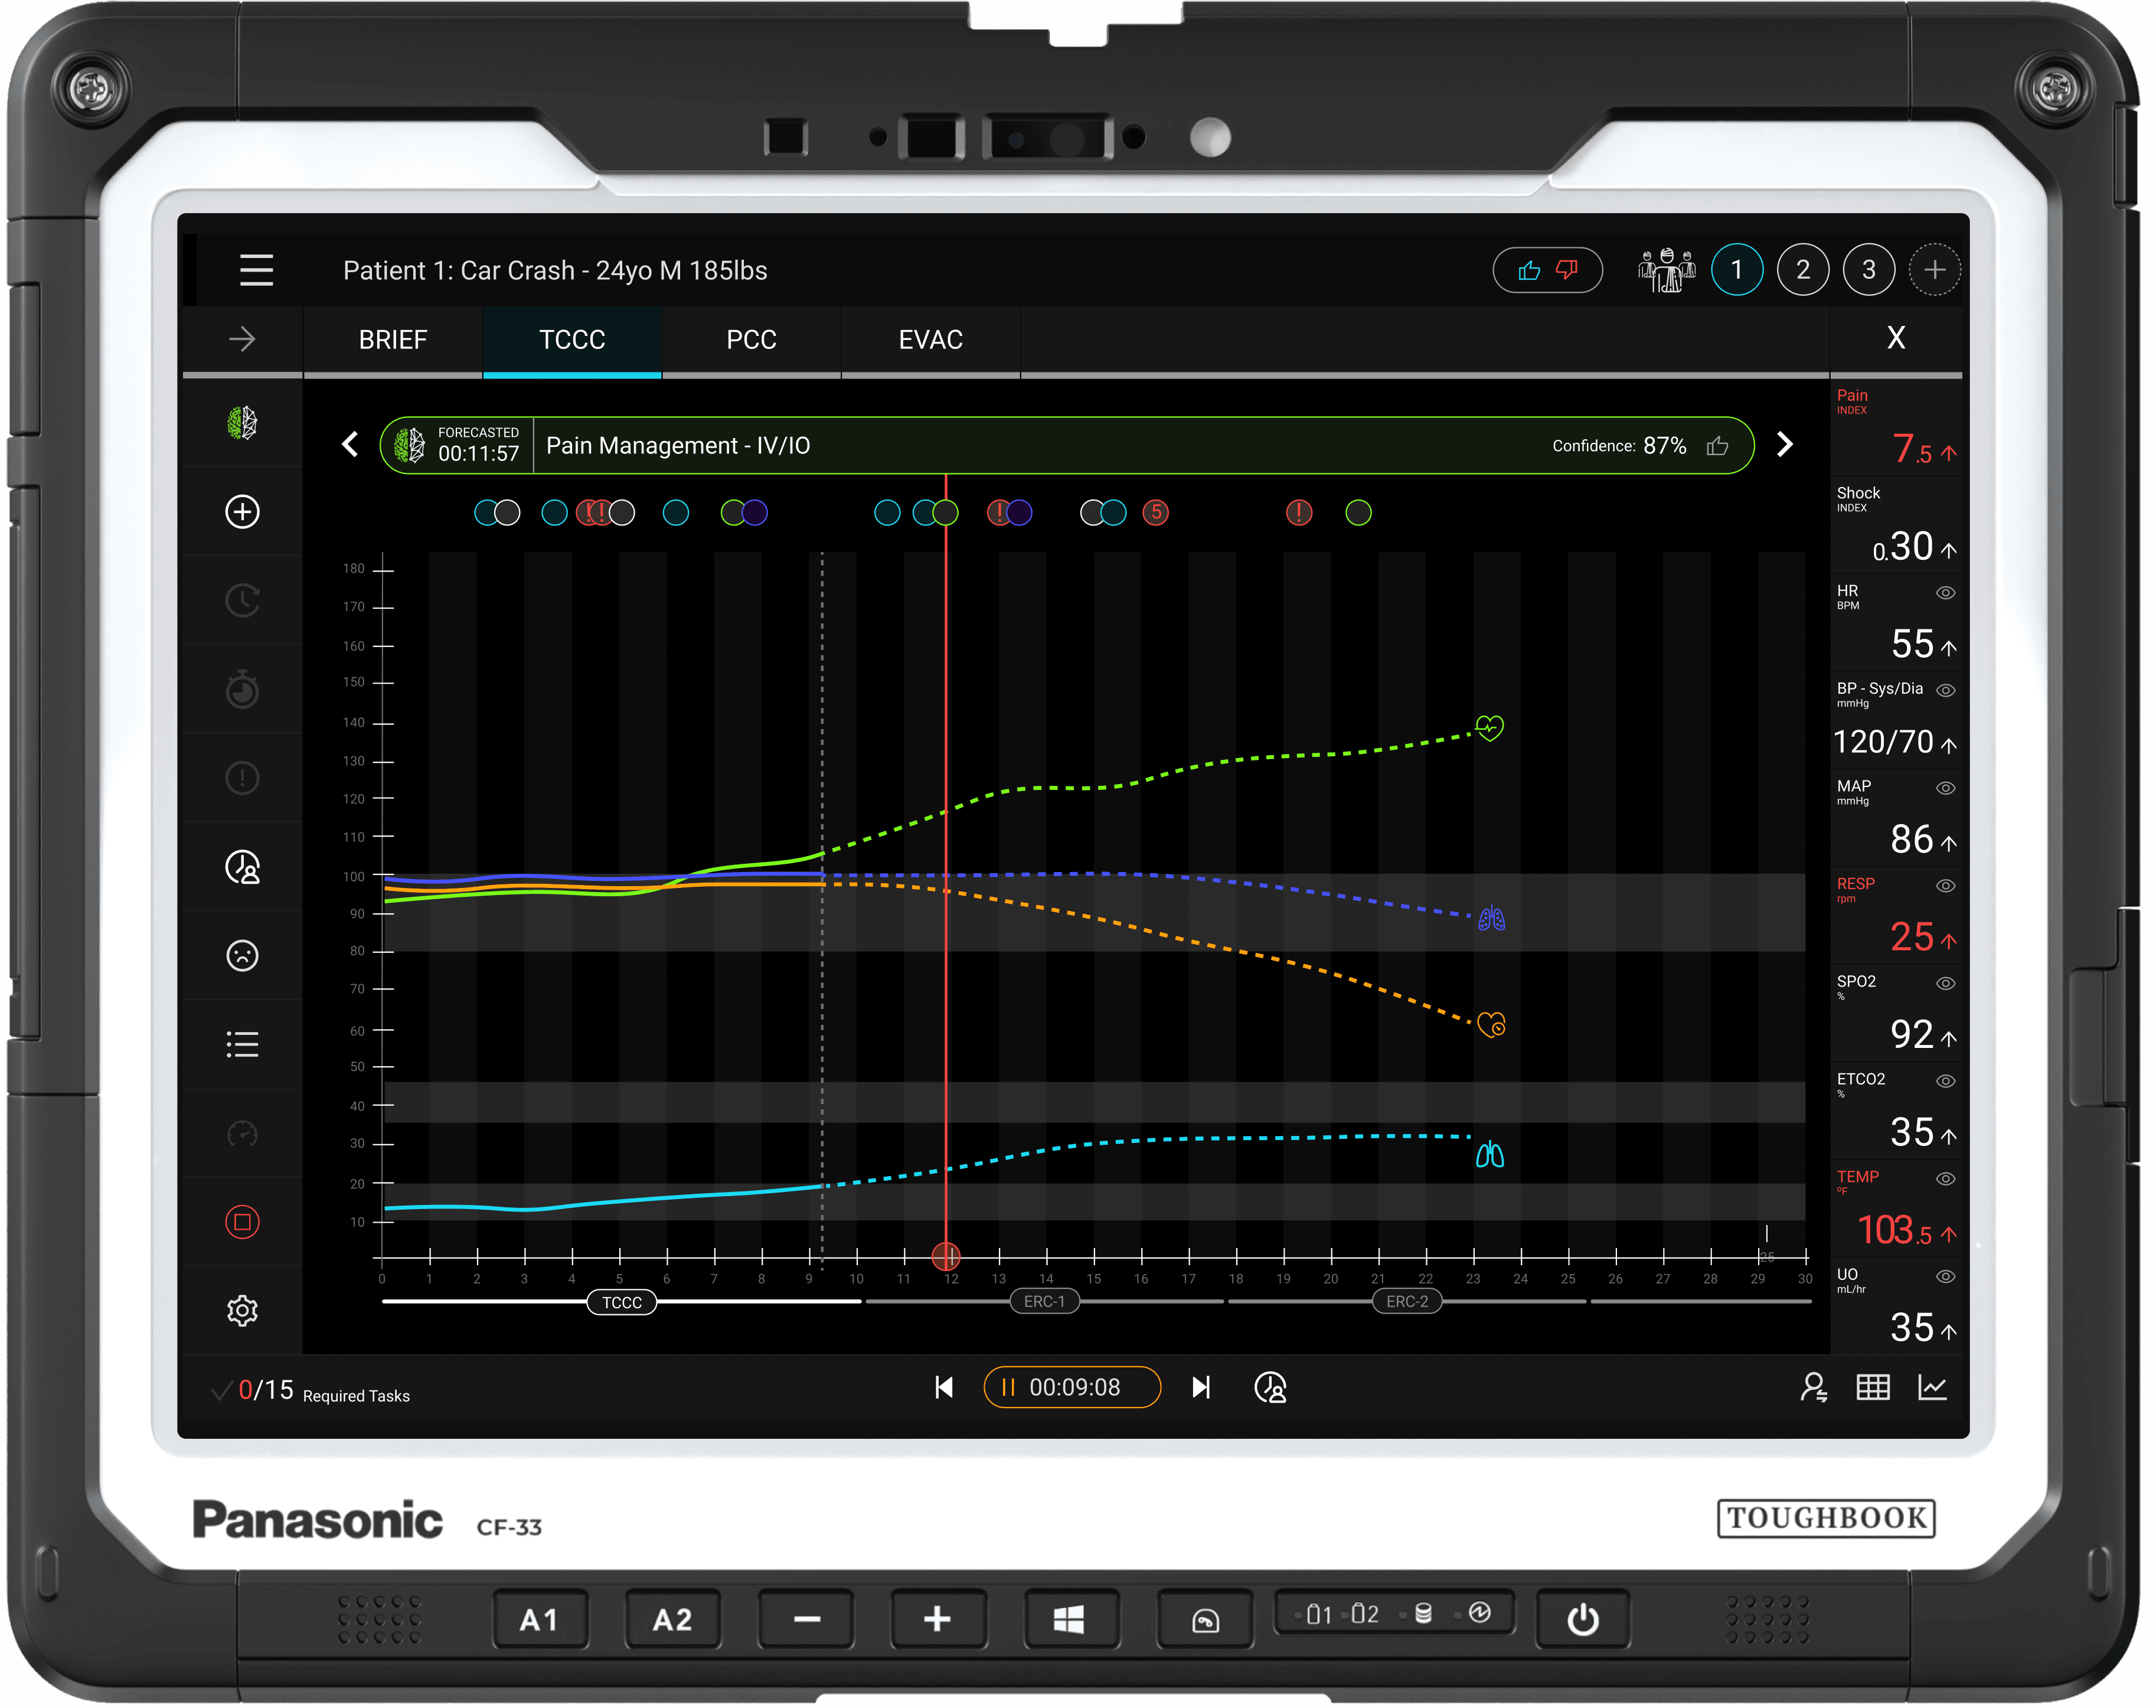Image resolution: width=2156 pixels, height=1708 pixels.
Task: Hide the TEMP vital via eye icon
Action: 1945,1179
